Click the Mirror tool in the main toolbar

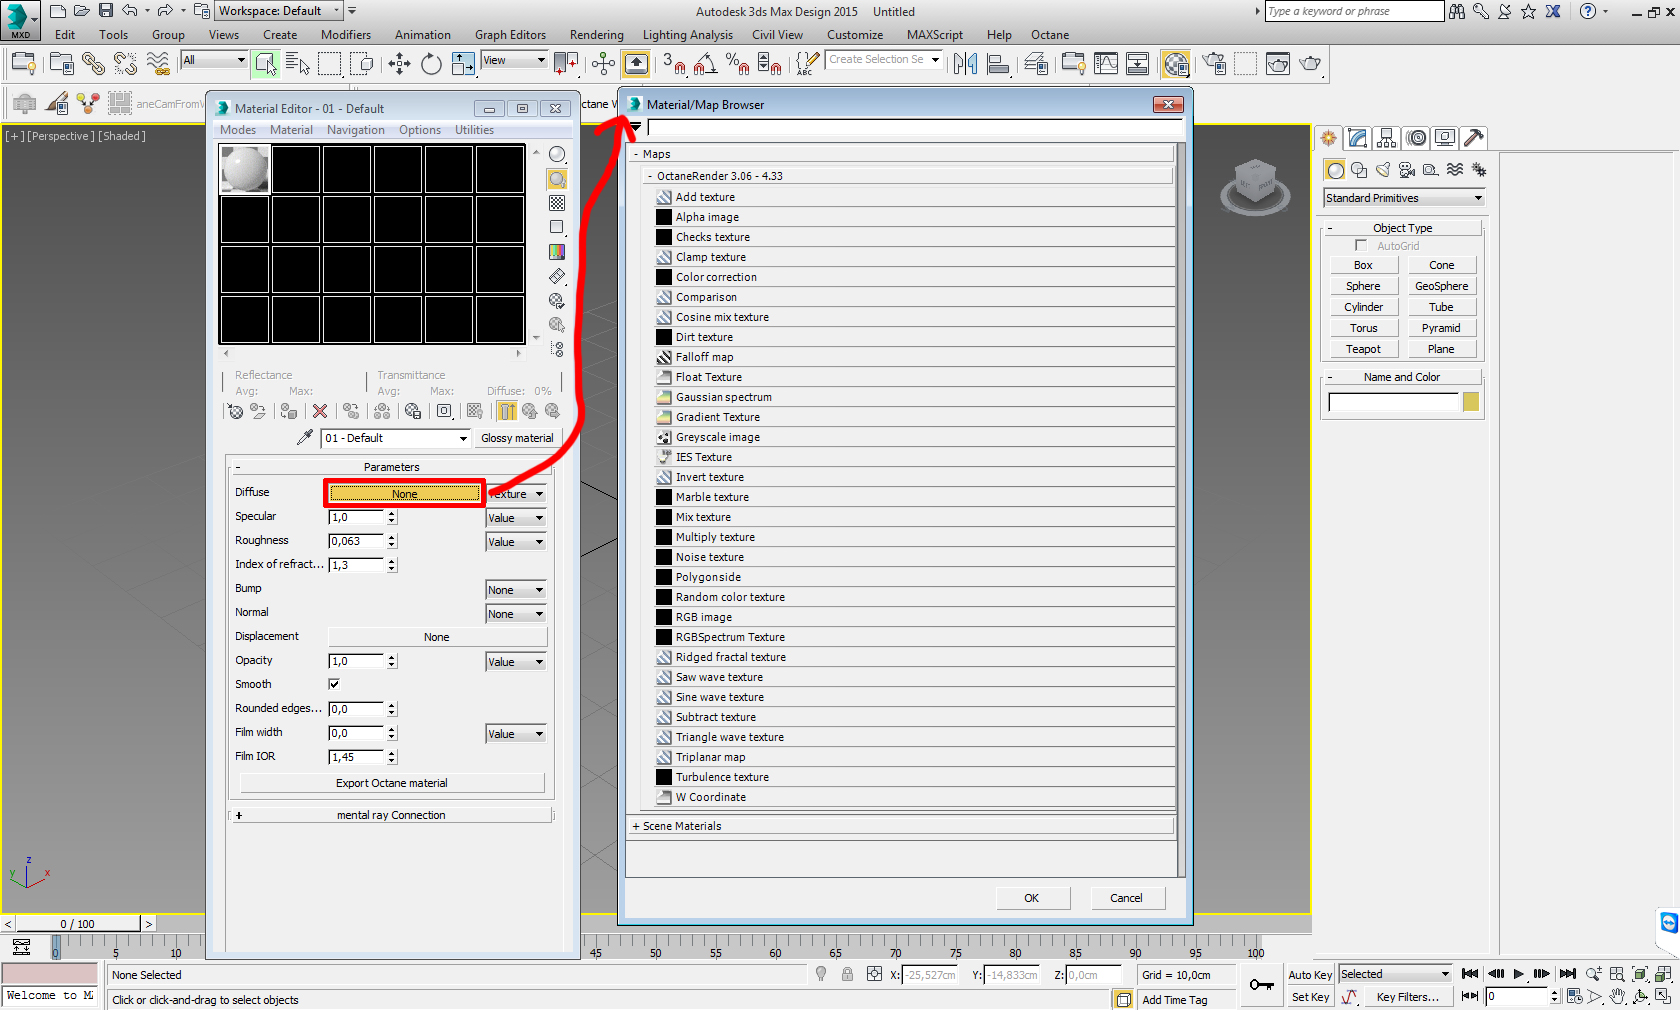[965, 64]
